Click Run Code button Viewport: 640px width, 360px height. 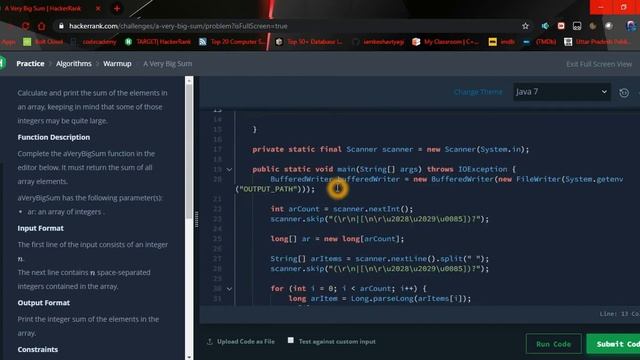[x=553, y=344]
